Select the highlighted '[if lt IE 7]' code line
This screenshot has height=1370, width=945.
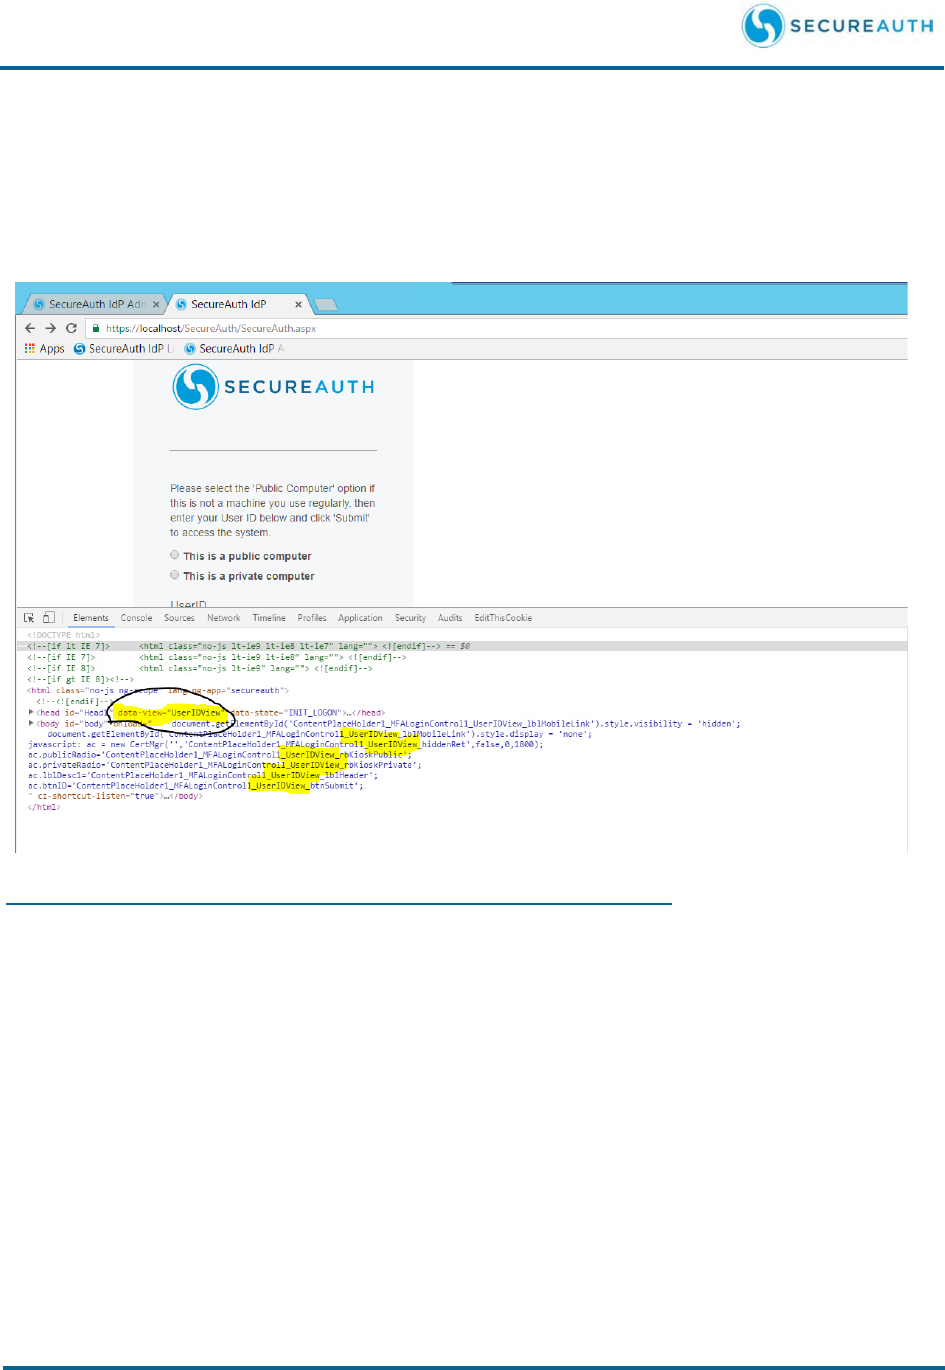462,646
